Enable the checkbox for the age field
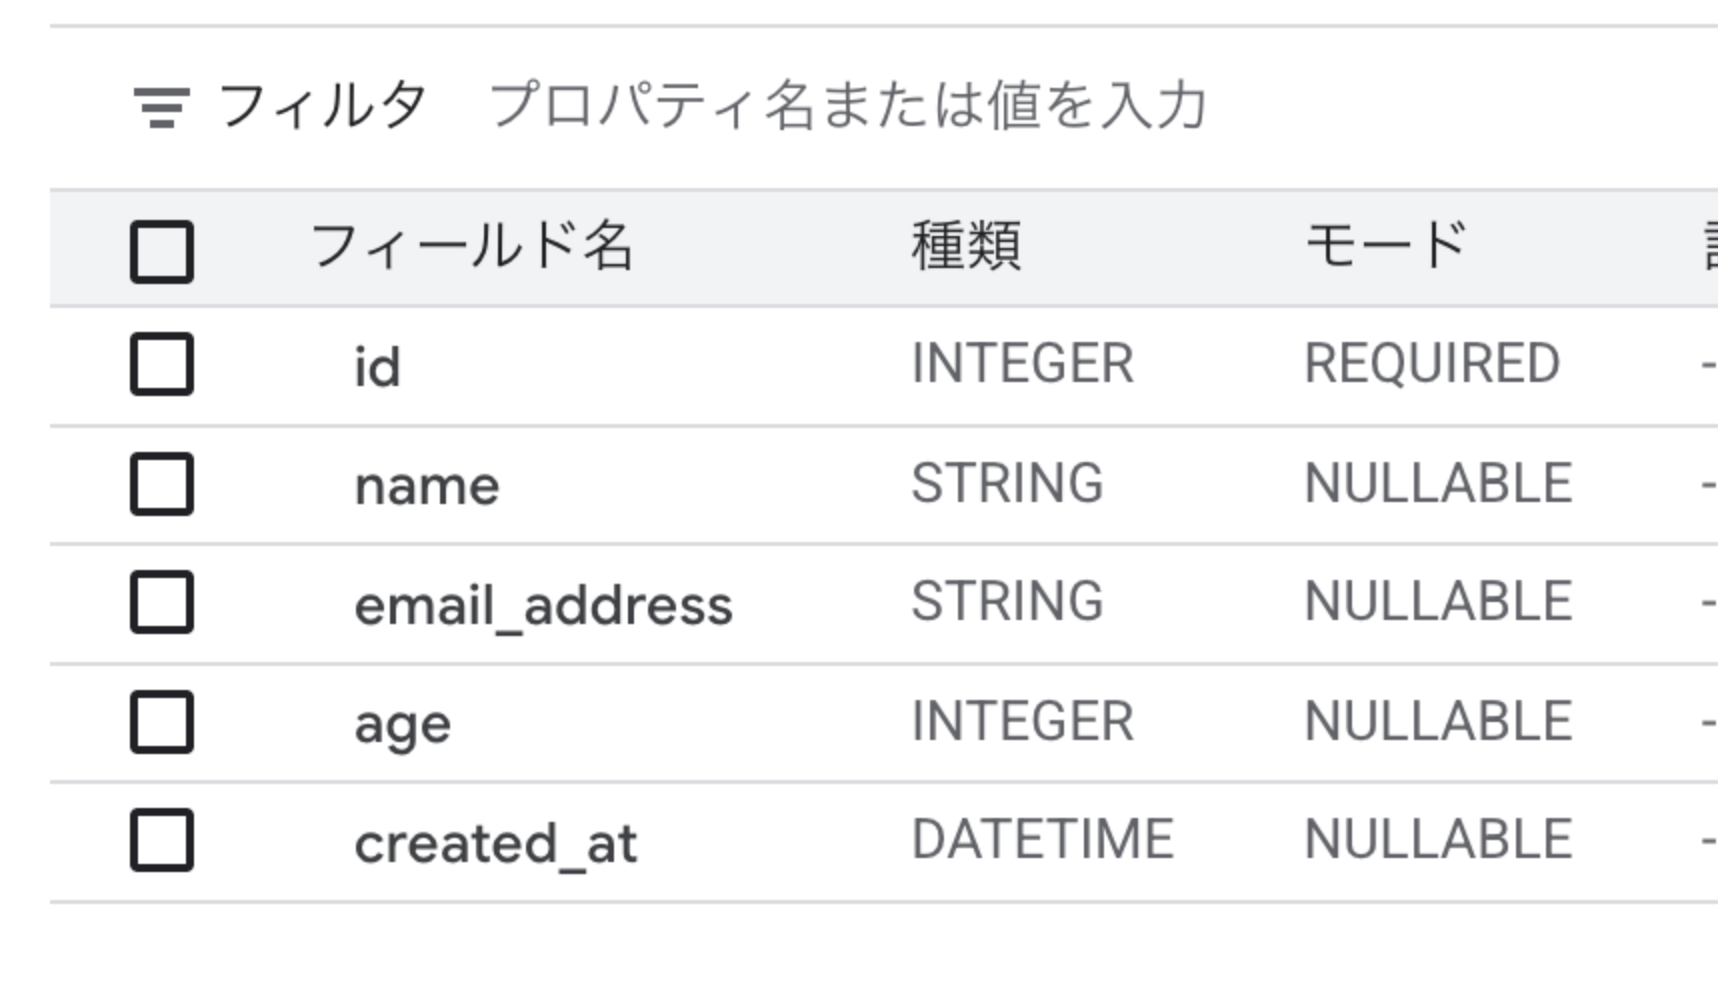Image resolution: width=1718 pixels, height=988 pixels. 161,722
